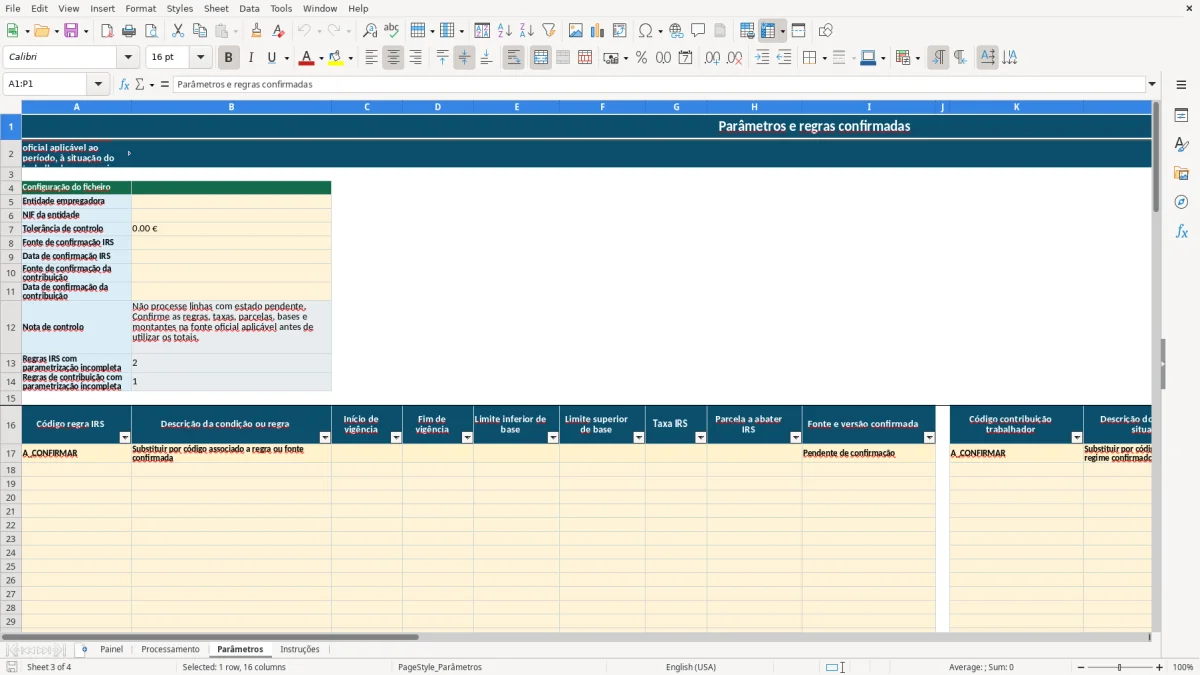This screenshot has height=675, width=1200.
Task: Click the AutoFilter funnel icon
Action: point(549,31)
